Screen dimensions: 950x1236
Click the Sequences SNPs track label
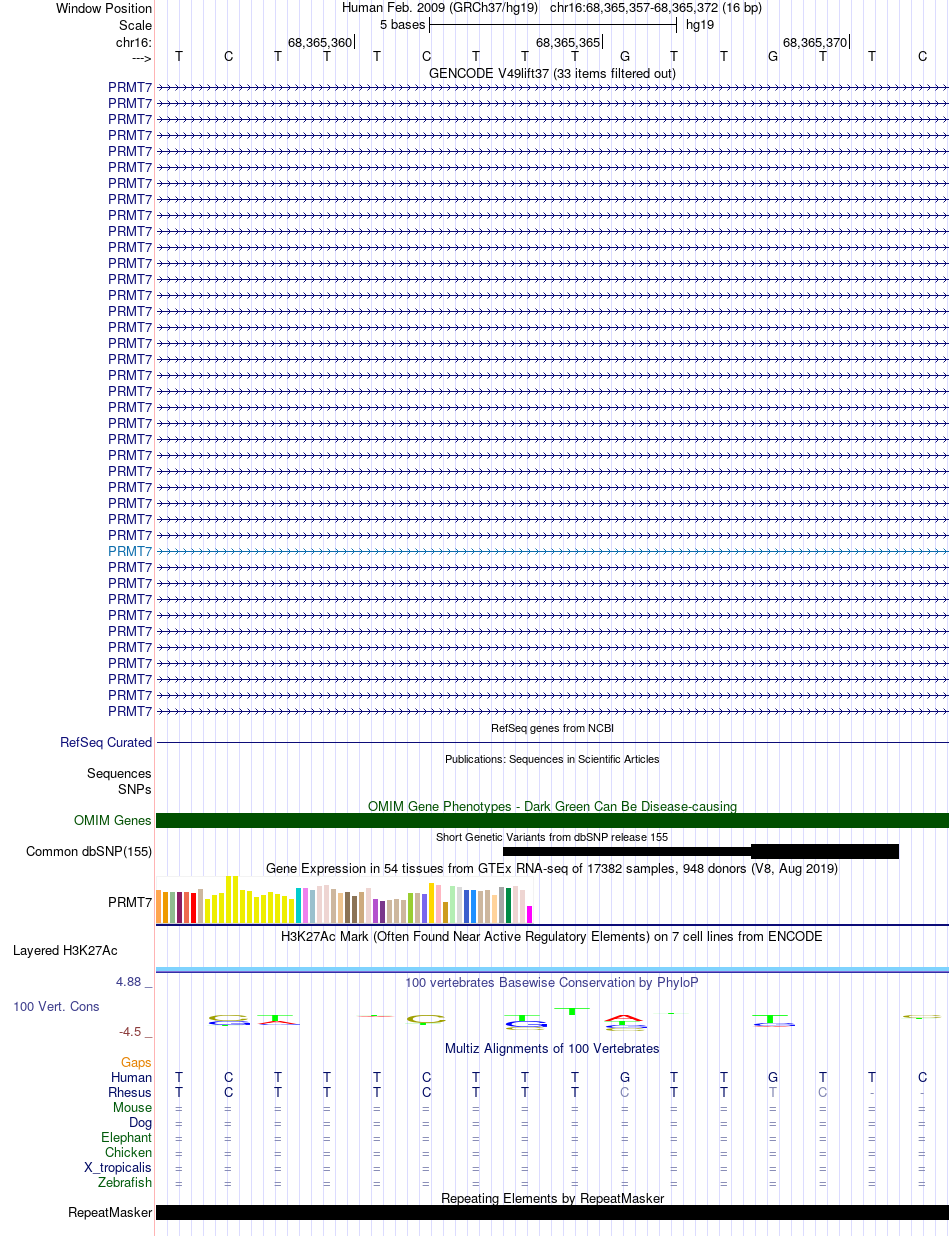pos(119,782)
